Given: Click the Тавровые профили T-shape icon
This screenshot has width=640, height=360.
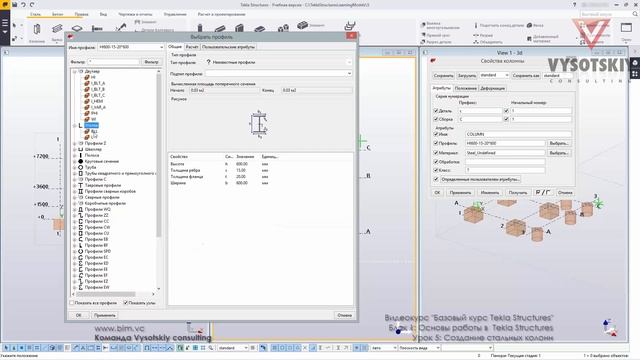Looking at the screenshot, I should tap(81, 185).
